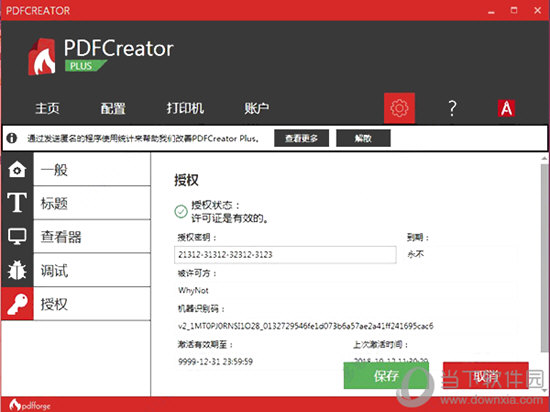Open the settings gear icon
The width and height of the screenshot is (550, 412).
pos(399,108)
